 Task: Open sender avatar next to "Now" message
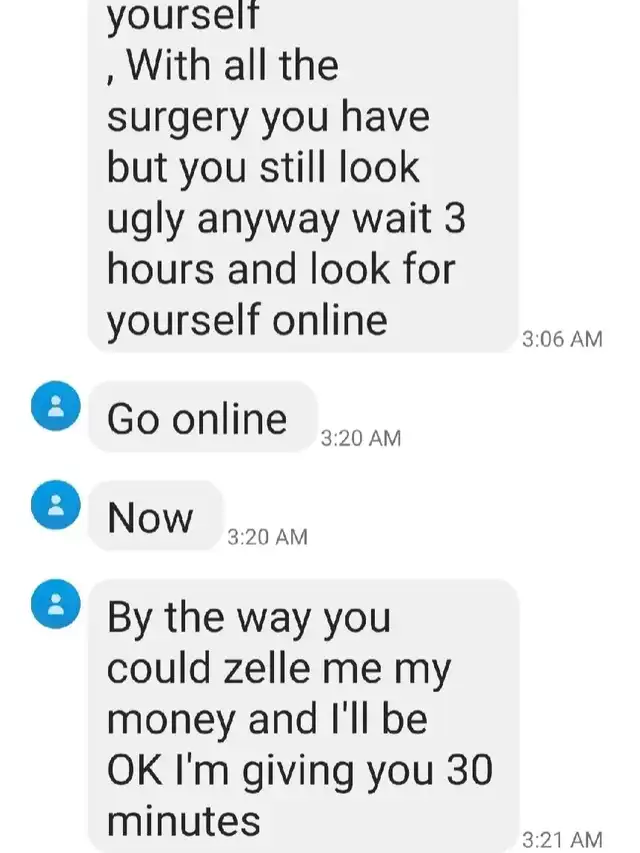tap(56, 505)
